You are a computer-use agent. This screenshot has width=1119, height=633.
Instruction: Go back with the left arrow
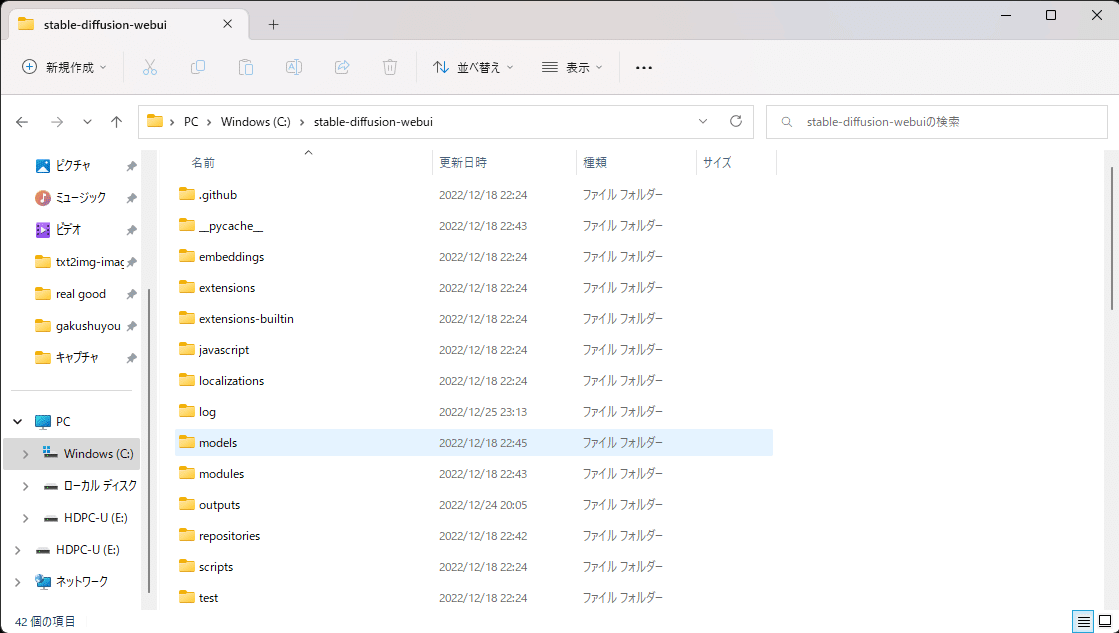click(22, 122)
